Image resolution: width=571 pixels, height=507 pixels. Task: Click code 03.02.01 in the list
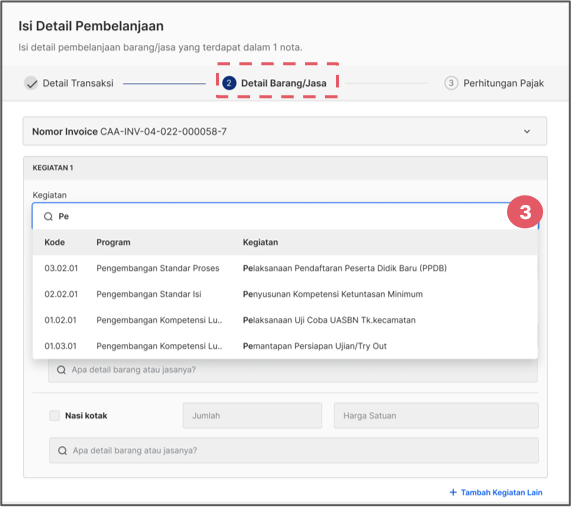[x=61, y=268]
